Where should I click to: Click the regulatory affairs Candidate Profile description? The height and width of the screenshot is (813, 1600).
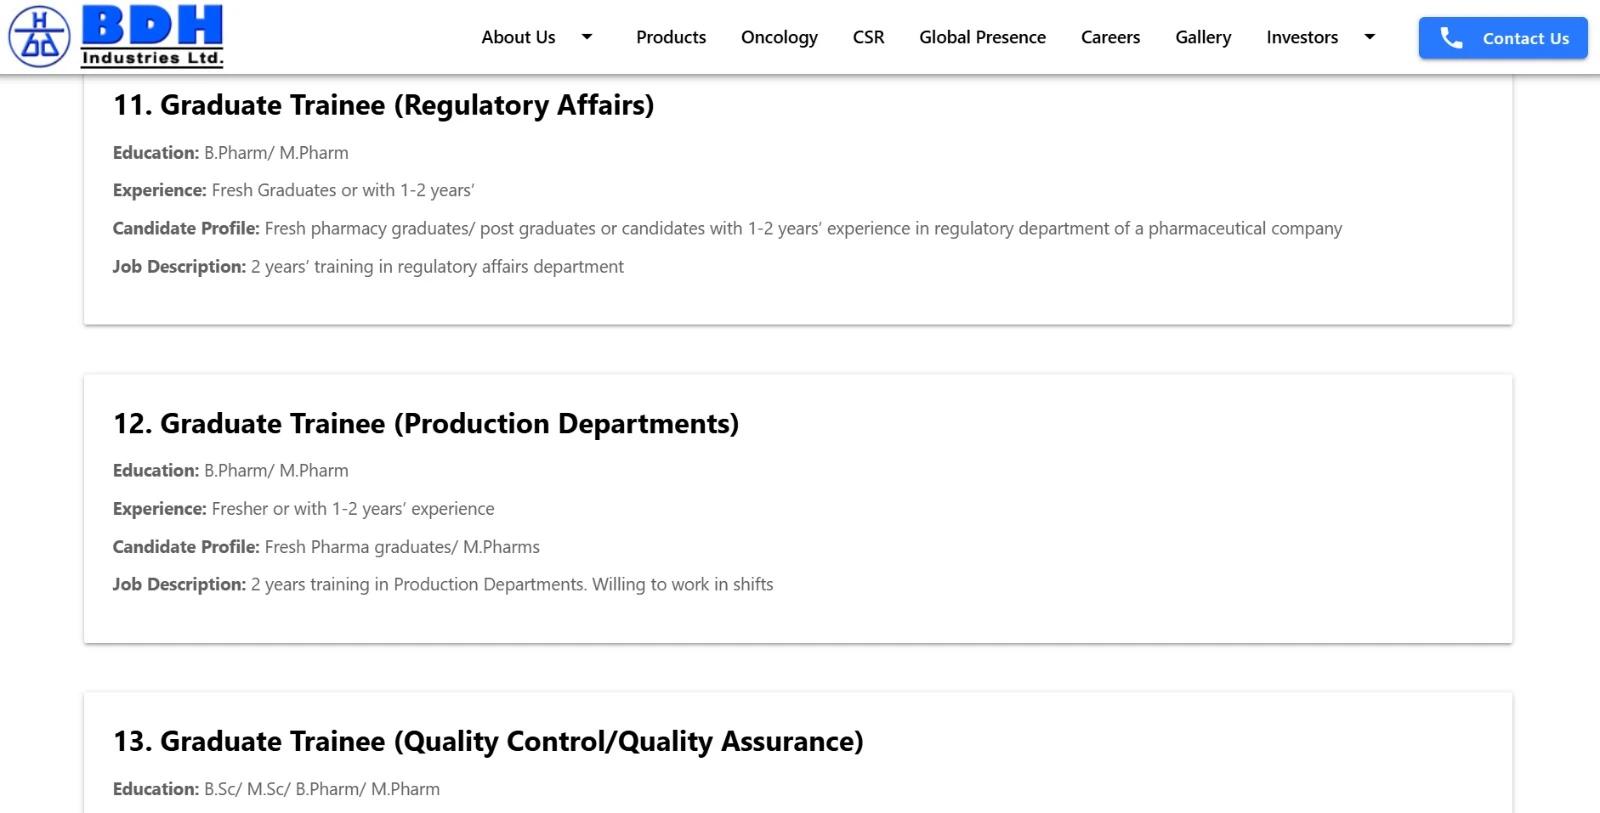click(x=803, y=229)
